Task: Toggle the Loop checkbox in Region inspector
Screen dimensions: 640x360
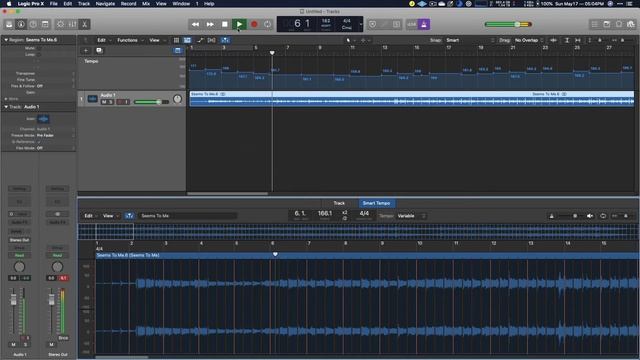Action: [x=39, y=54]
